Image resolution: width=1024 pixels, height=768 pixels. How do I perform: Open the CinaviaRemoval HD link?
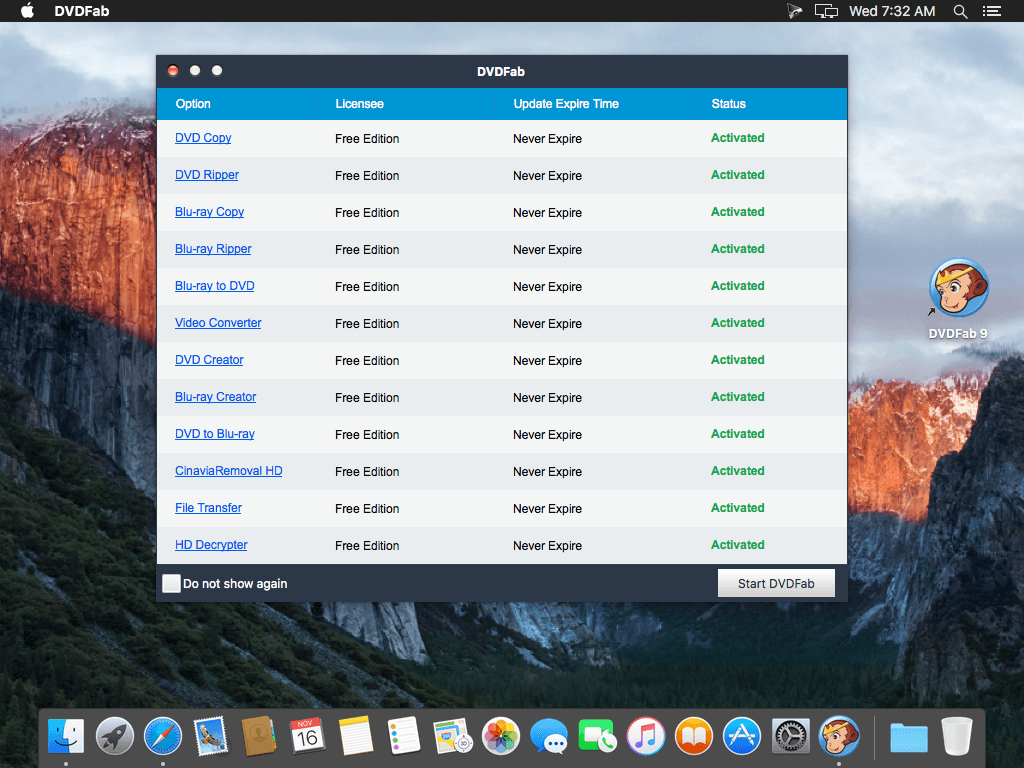(229, 471)
